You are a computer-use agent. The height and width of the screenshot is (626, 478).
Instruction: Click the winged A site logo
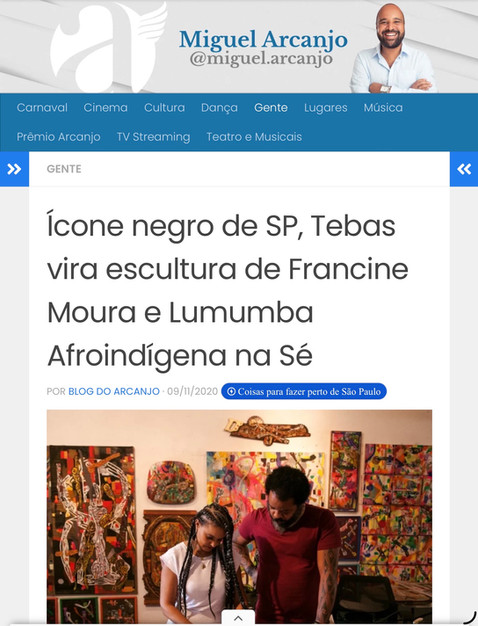[109, 47]
